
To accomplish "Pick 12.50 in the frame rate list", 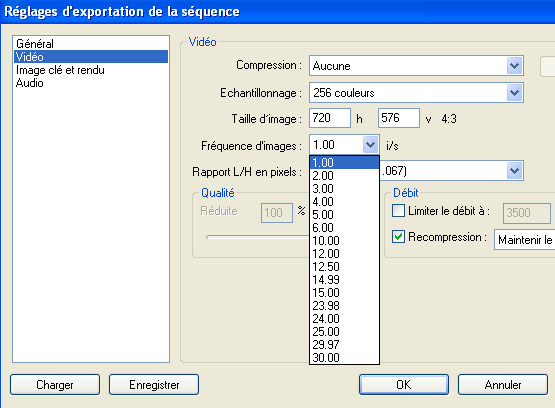I will (344, 267).
